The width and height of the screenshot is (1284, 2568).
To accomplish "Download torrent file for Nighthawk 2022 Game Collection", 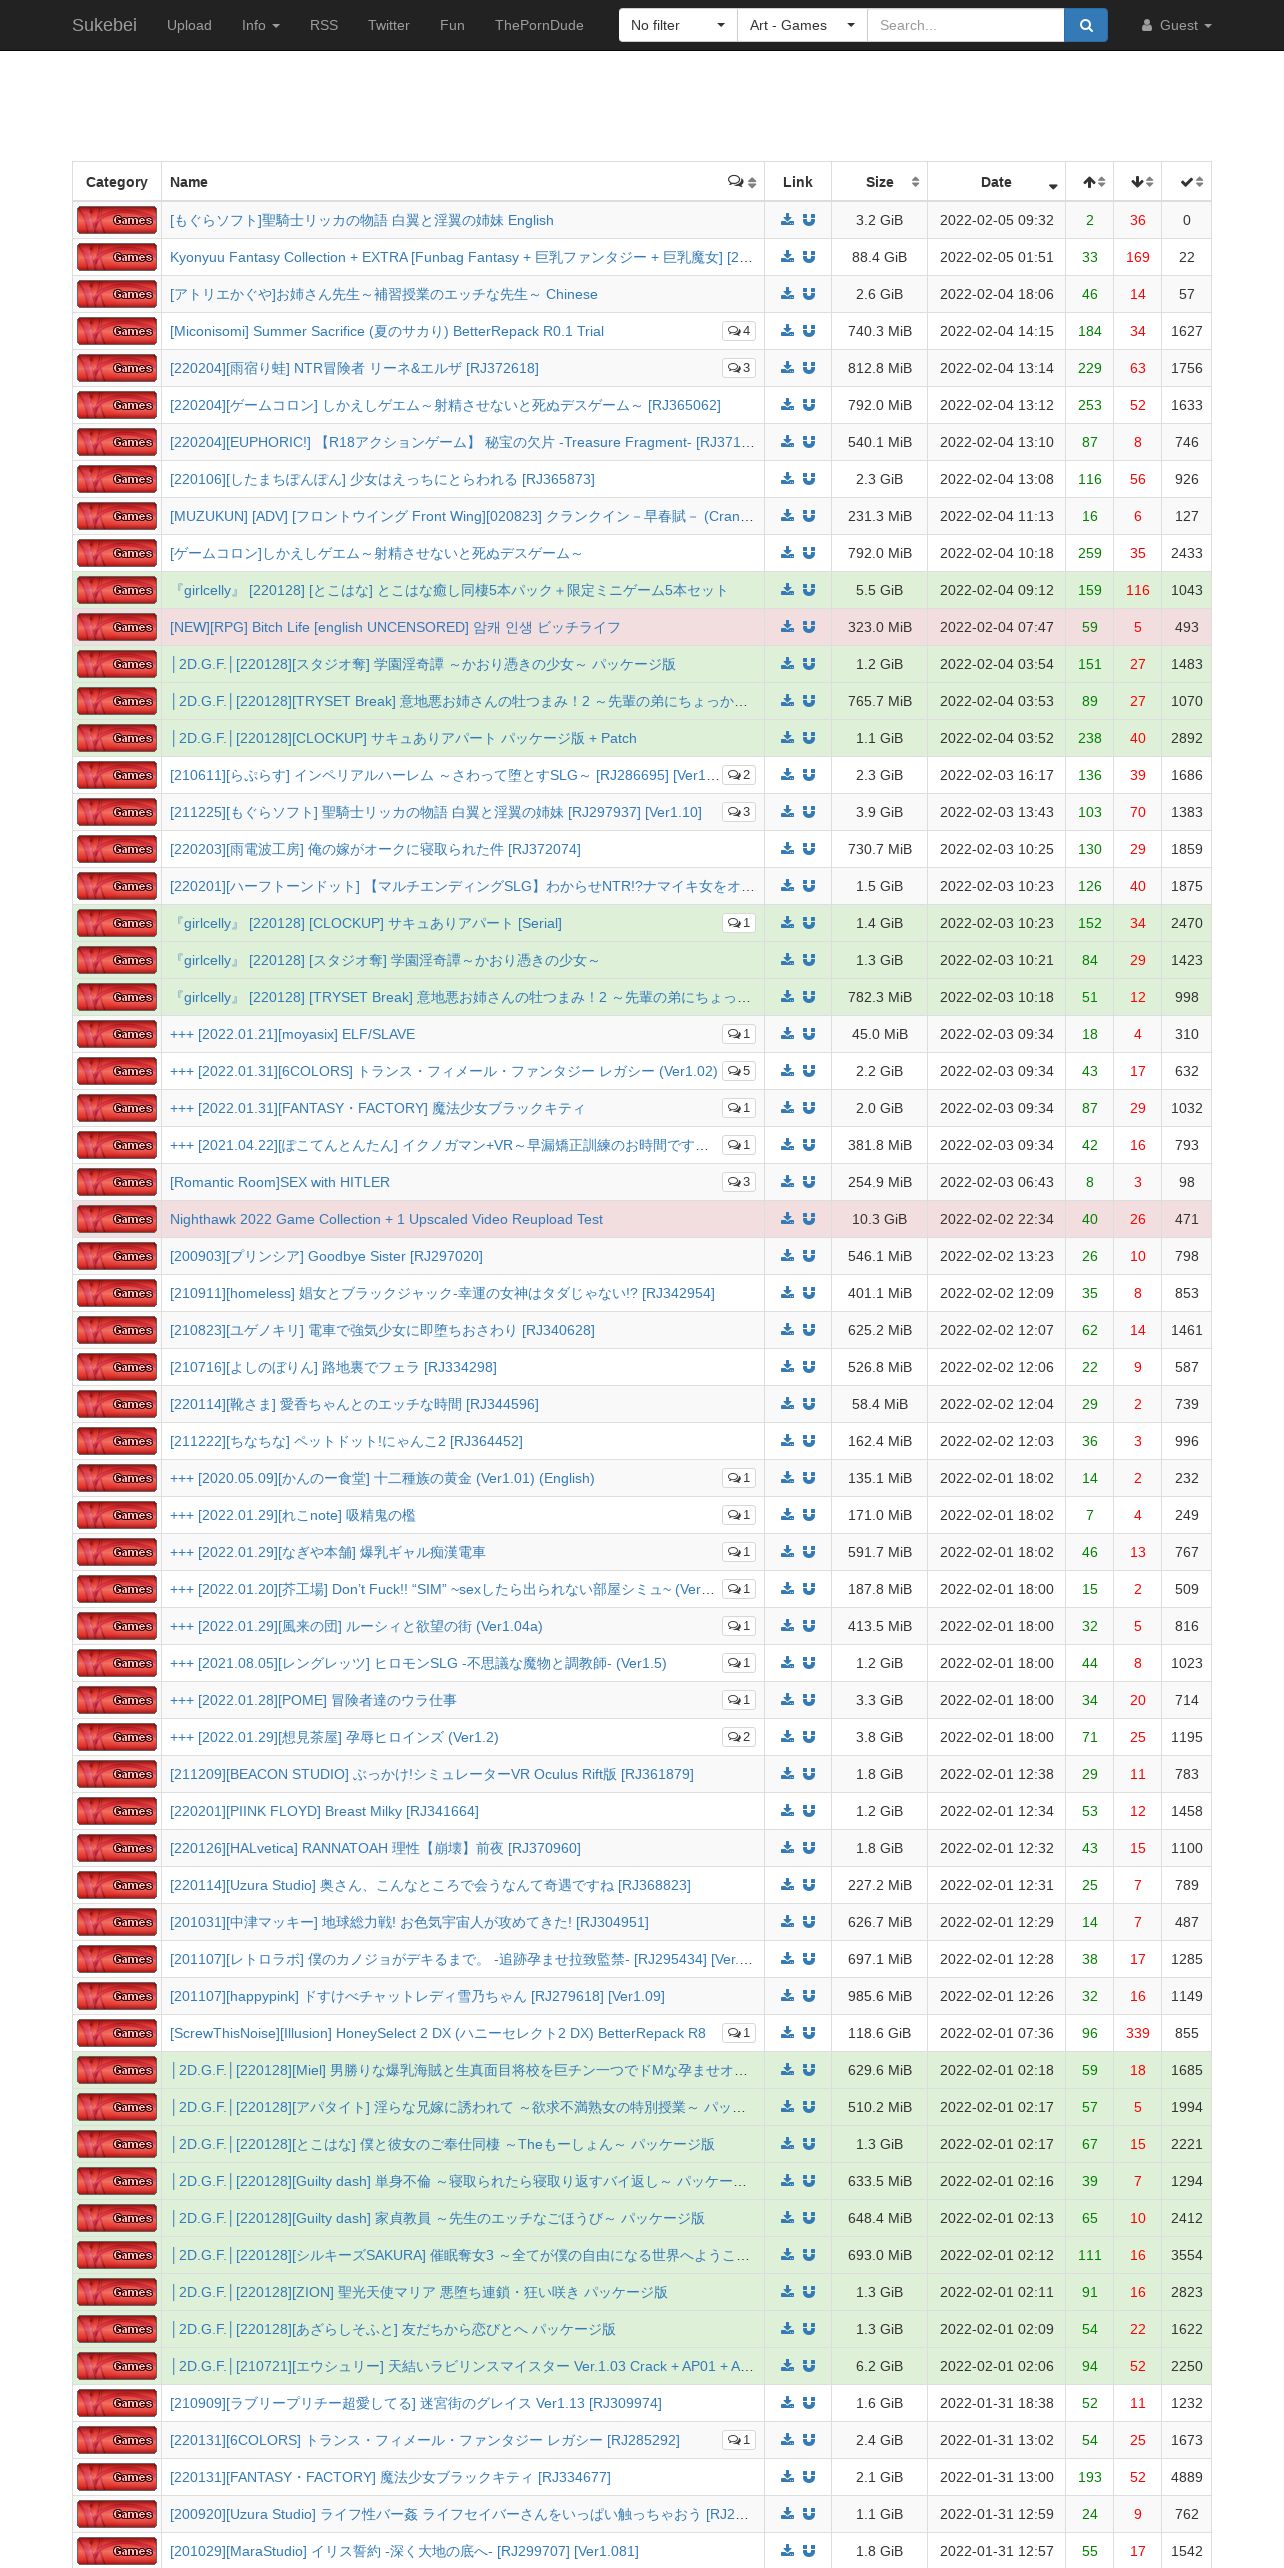I will point(788,1219).
